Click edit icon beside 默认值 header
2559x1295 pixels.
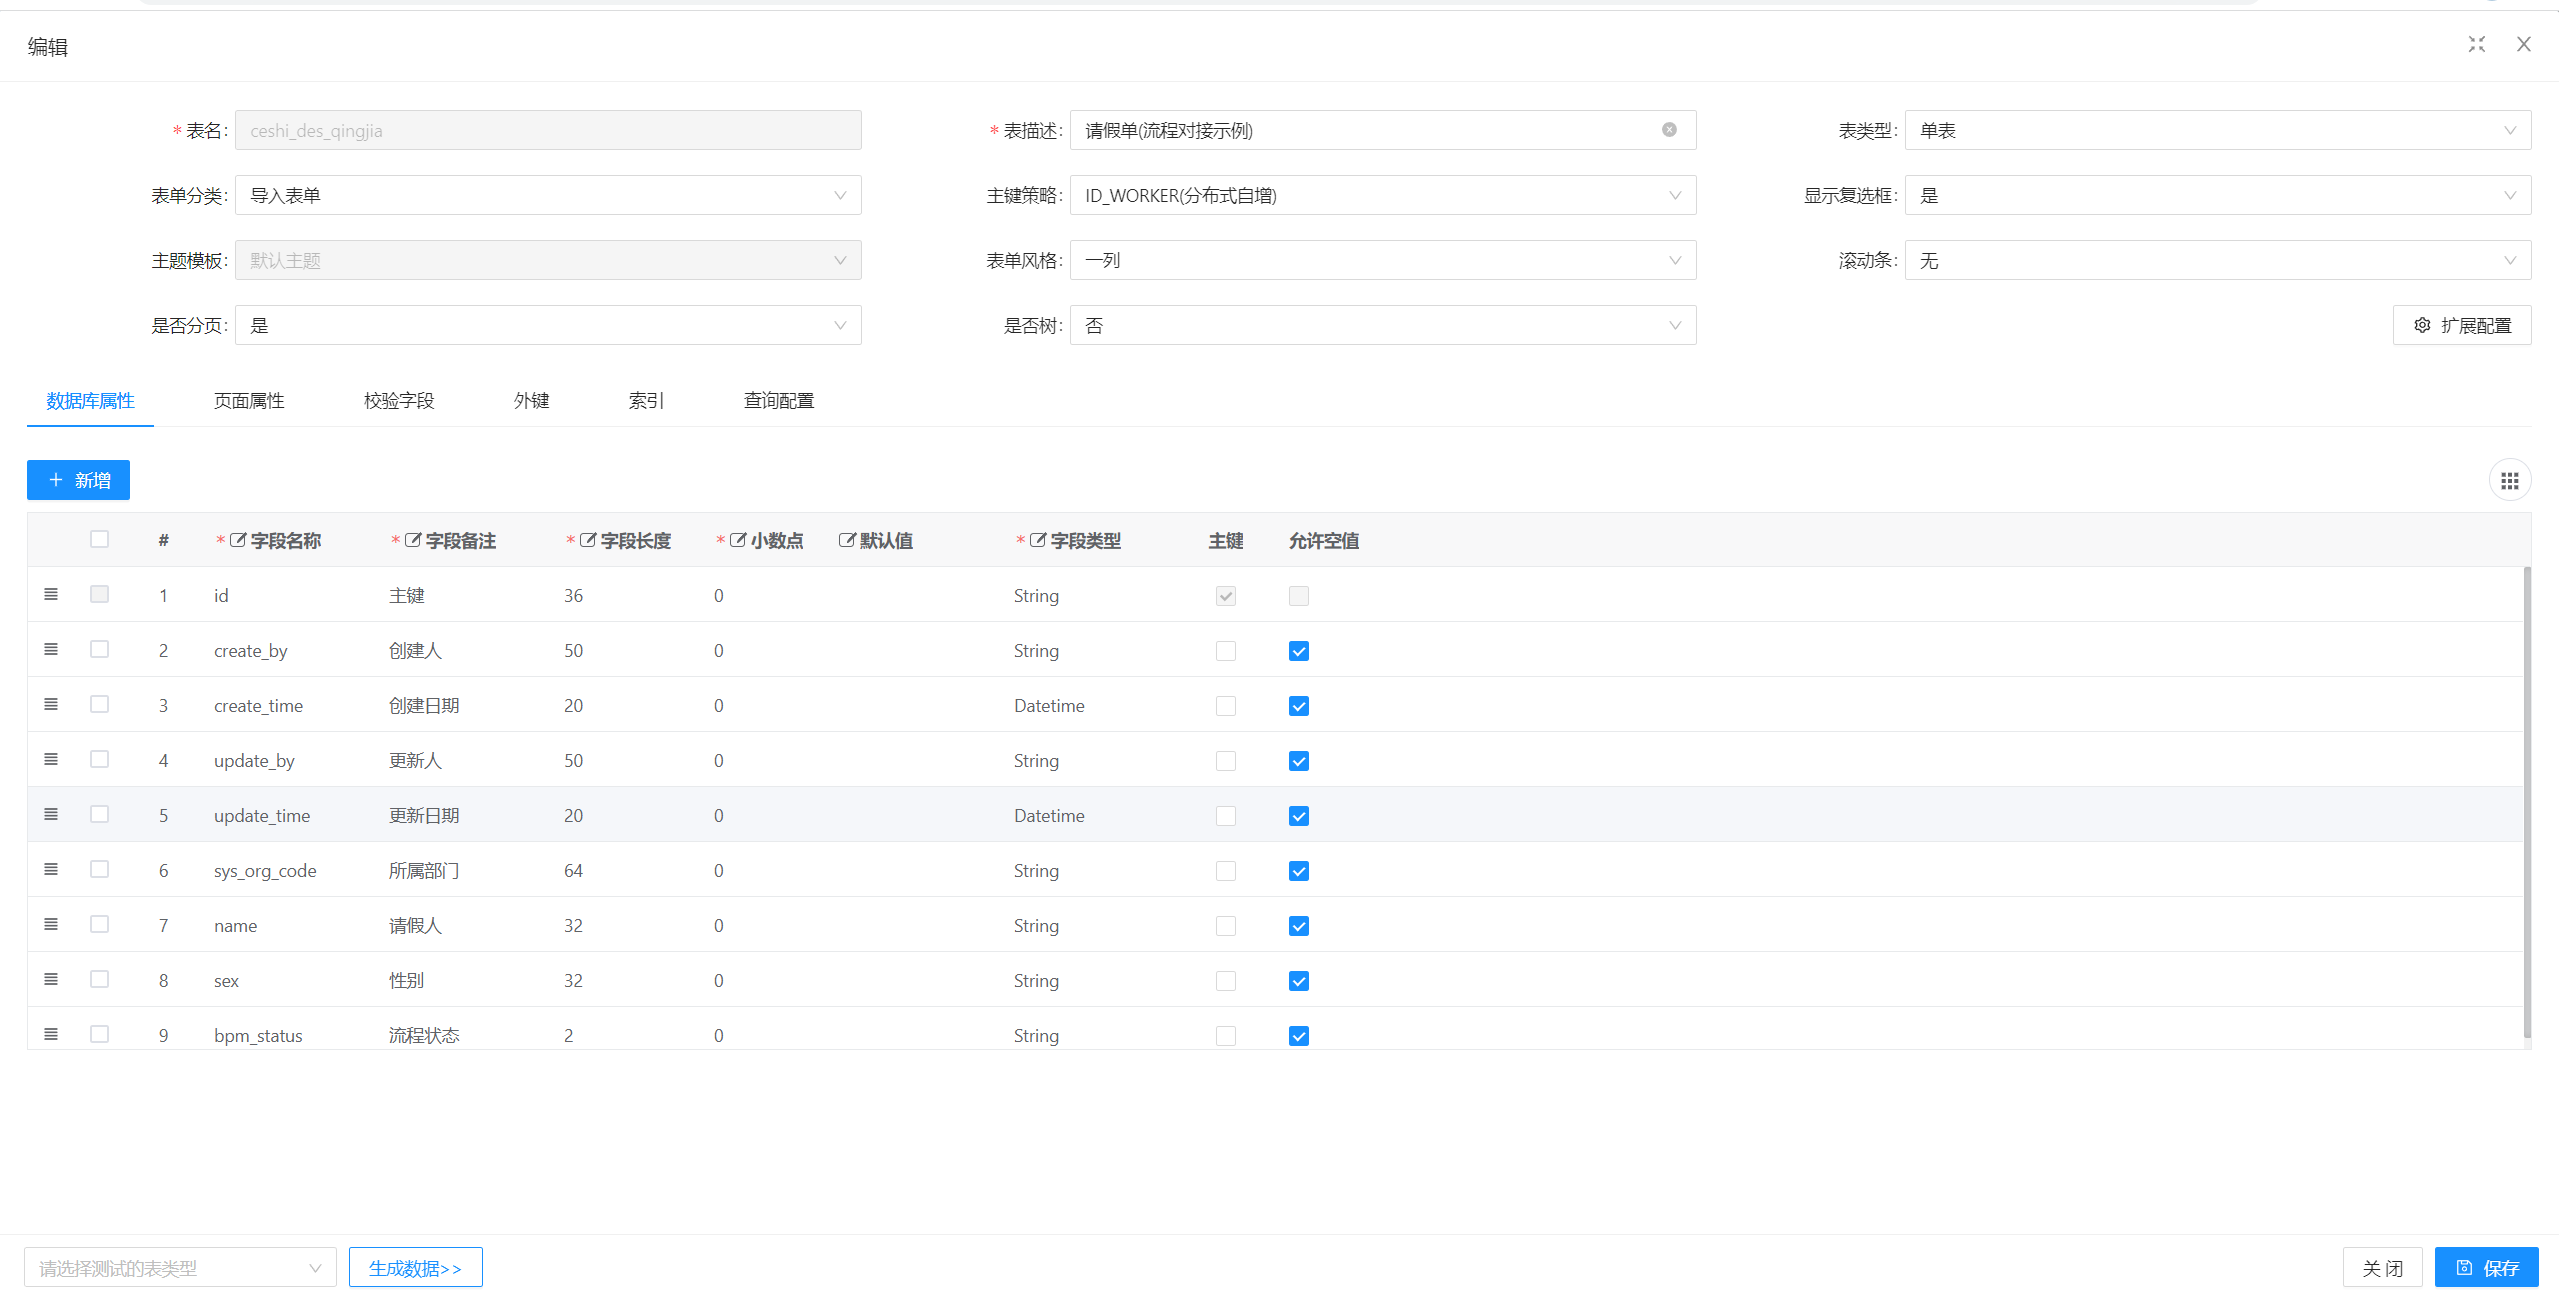(847, 541)
